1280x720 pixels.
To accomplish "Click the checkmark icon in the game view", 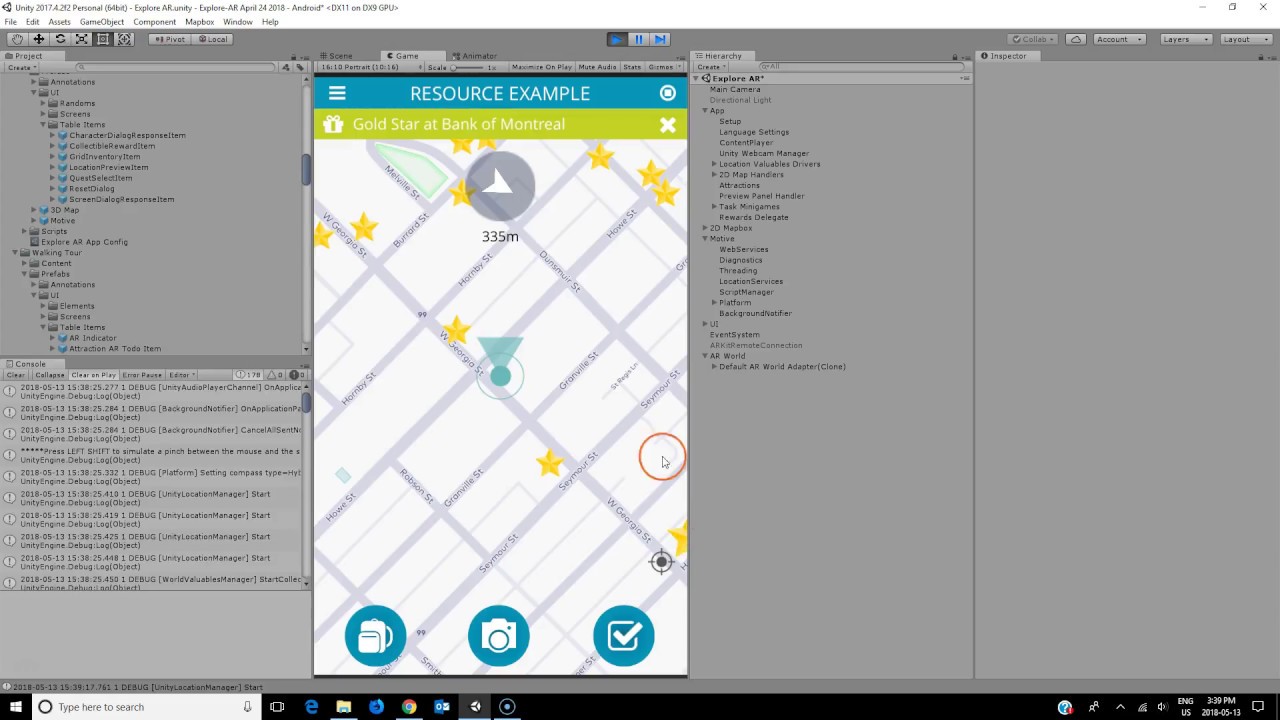I will [x=624, y=636].
